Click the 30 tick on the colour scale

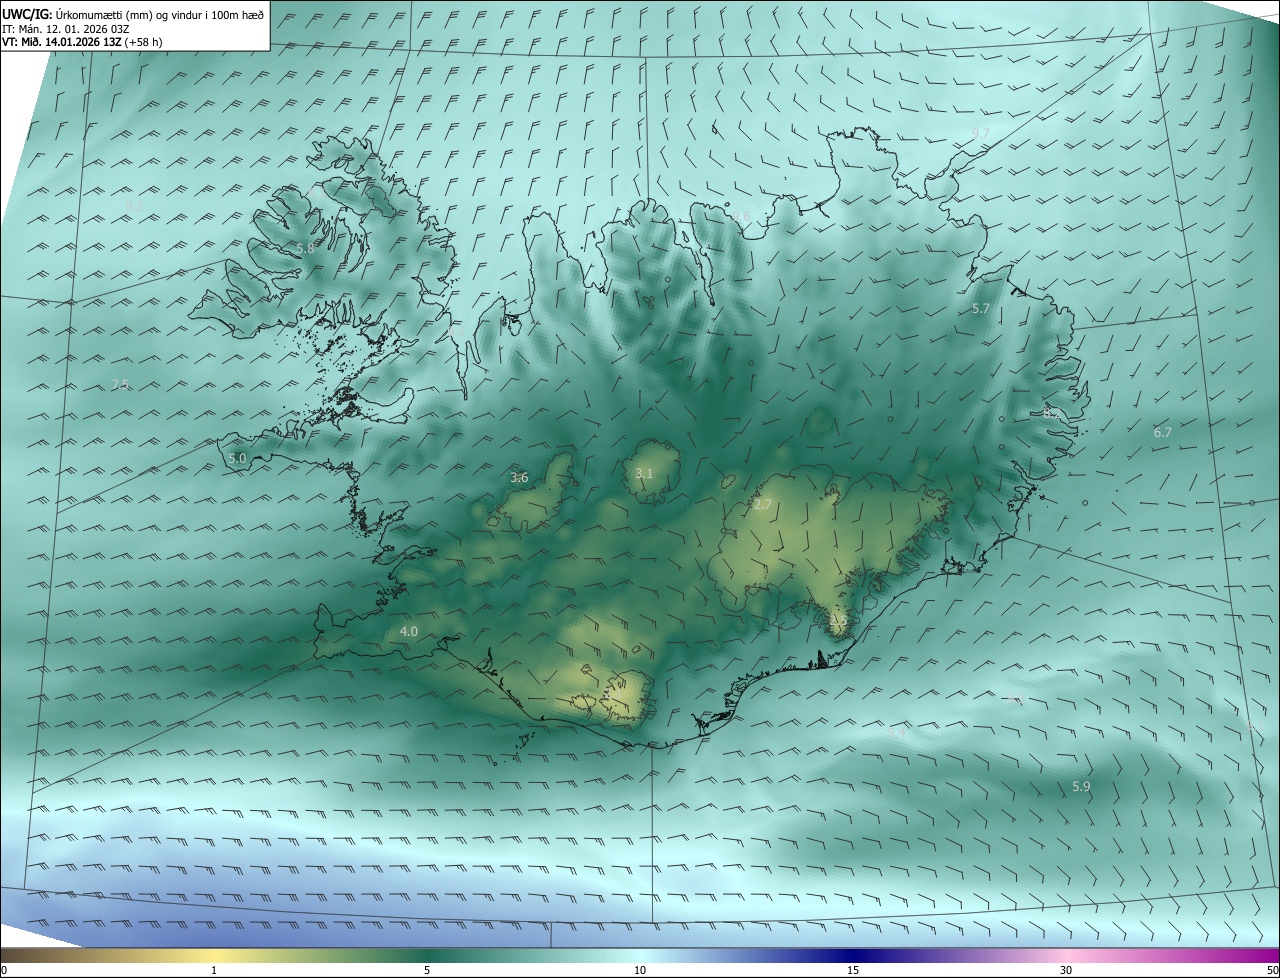pos(1066,970)
